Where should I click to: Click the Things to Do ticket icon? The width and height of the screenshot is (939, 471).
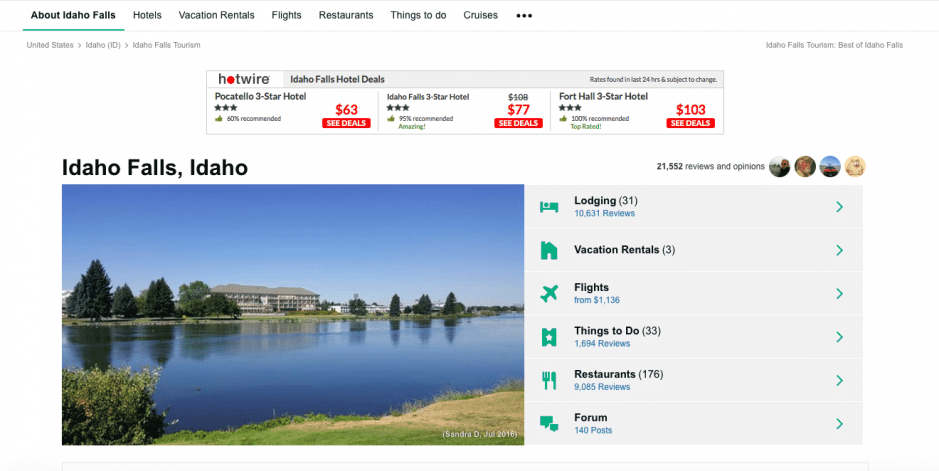(549, 337)
